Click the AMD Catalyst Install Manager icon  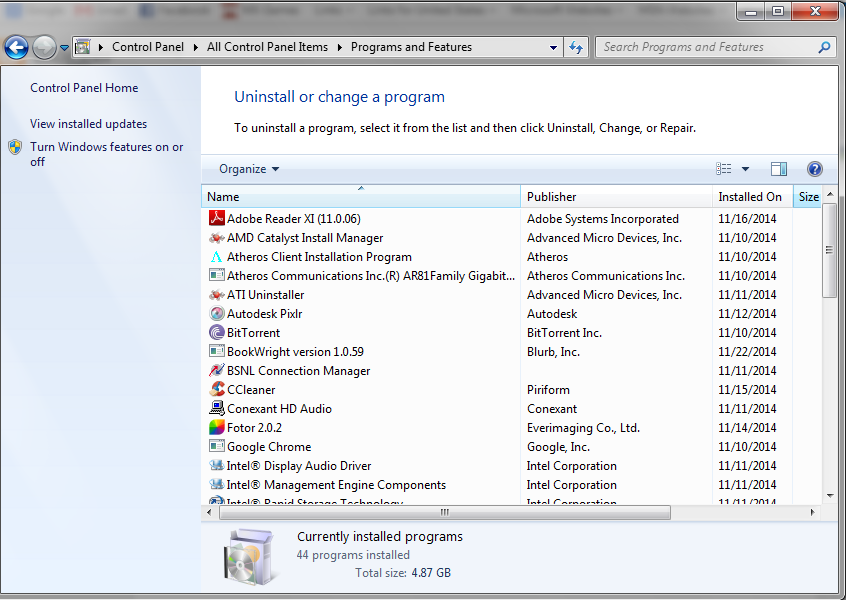(x=216, y=237)
